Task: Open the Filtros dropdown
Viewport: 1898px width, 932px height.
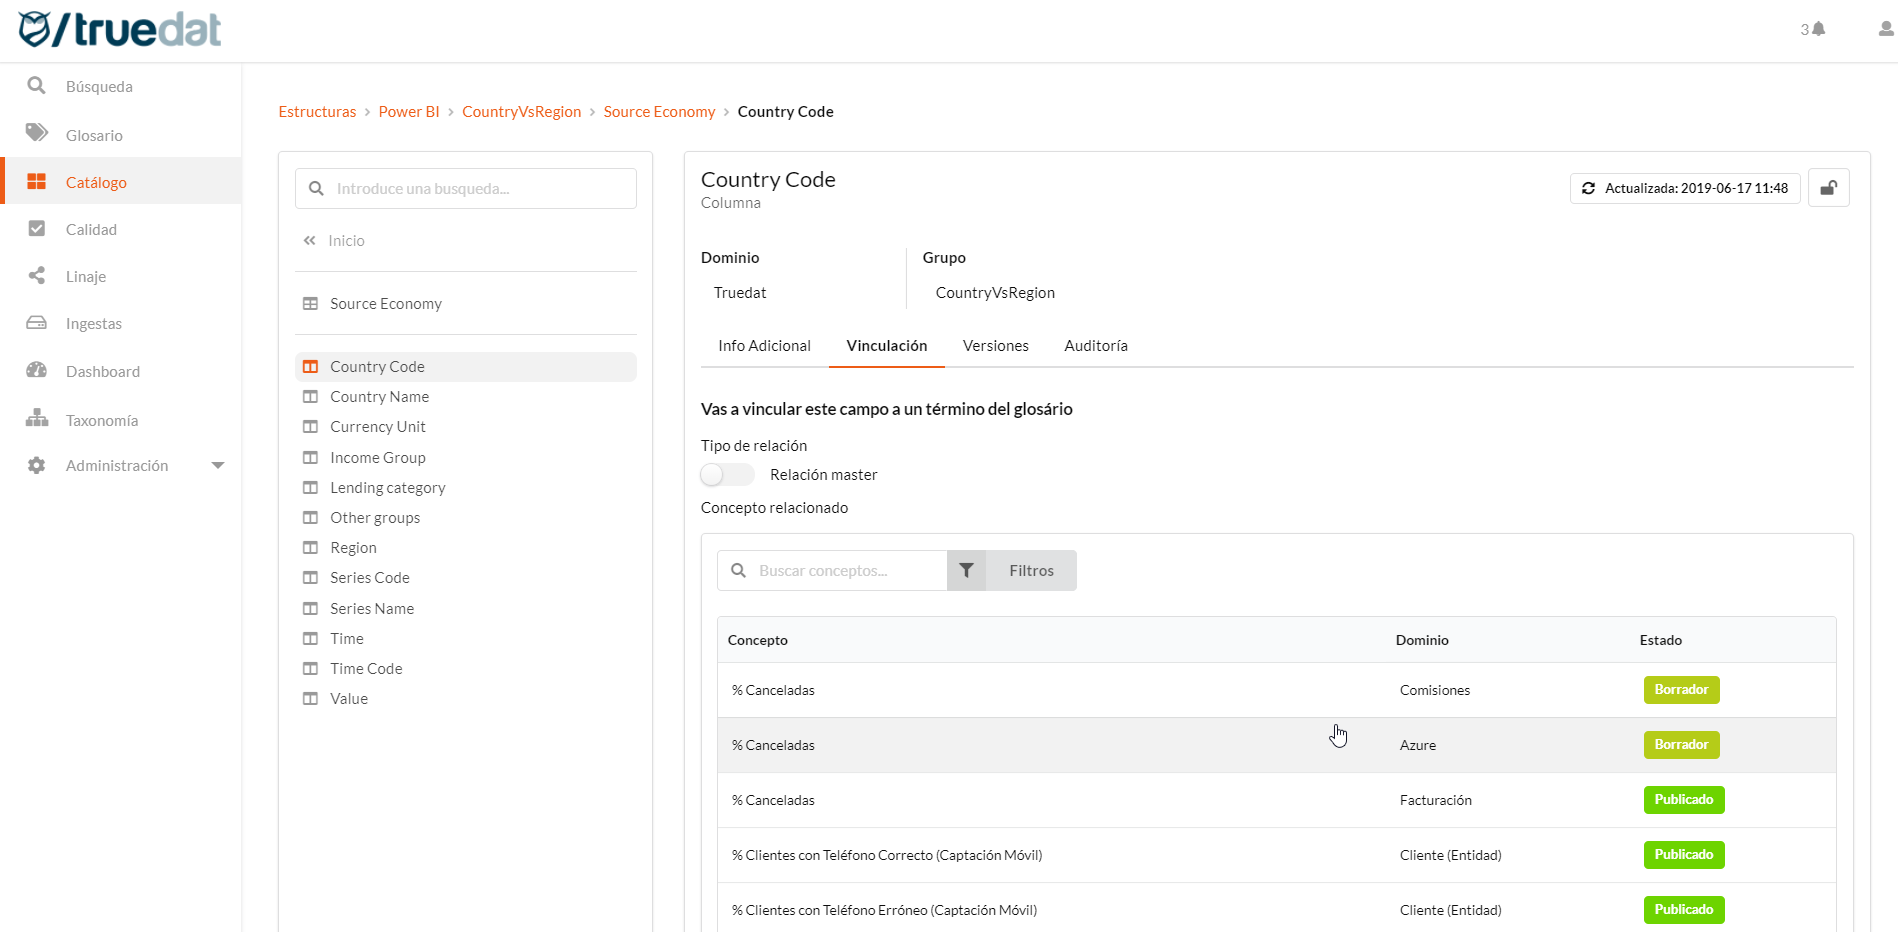Action: click(x=1030, y=570)
